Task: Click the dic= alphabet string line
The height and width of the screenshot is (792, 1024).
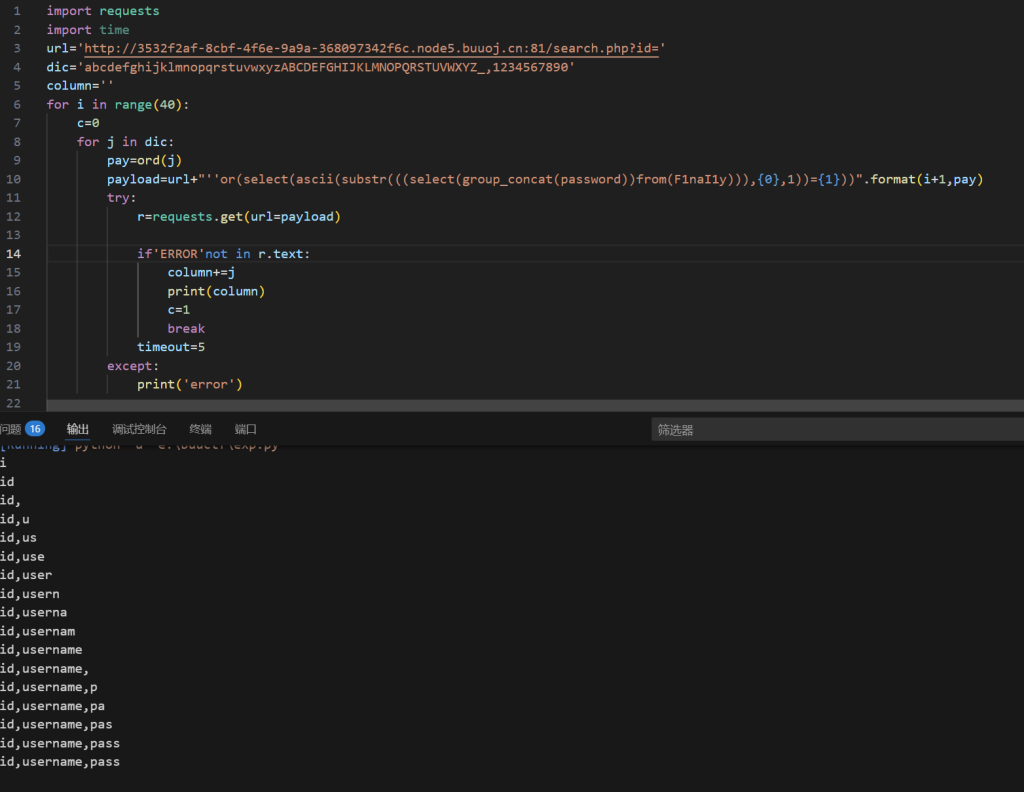Action: 311,67
